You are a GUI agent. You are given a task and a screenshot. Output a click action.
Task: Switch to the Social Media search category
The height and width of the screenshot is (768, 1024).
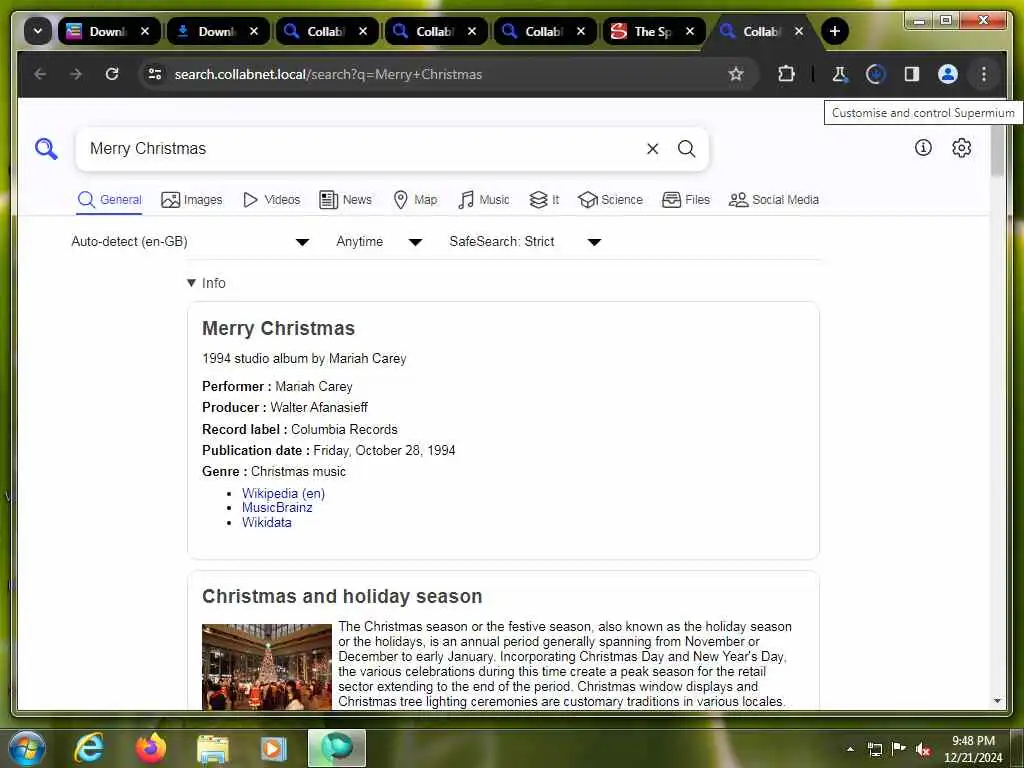[x=774, y=200]
